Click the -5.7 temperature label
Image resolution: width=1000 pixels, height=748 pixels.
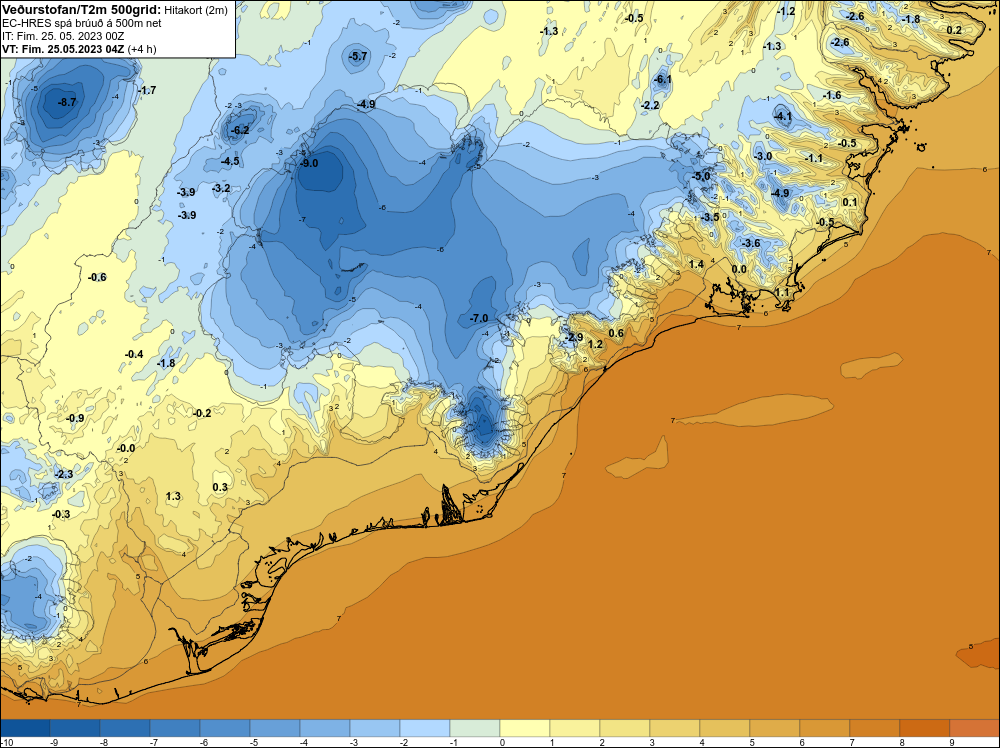[358, 56]
